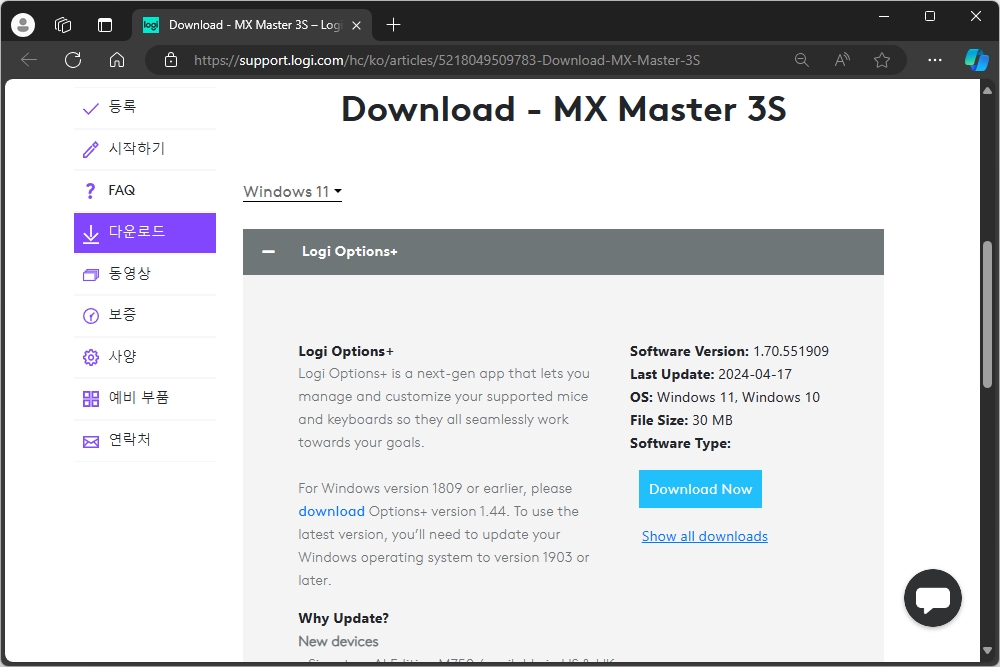Click the Download Now button

tap(700, 489)
